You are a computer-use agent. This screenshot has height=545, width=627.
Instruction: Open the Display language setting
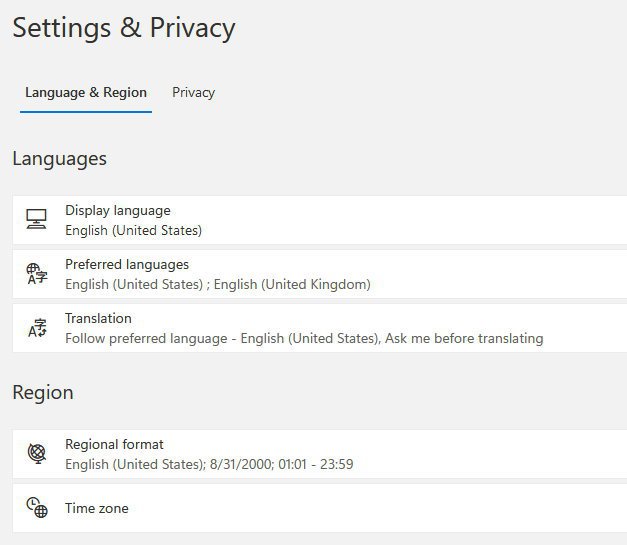(x=319, y=220)
